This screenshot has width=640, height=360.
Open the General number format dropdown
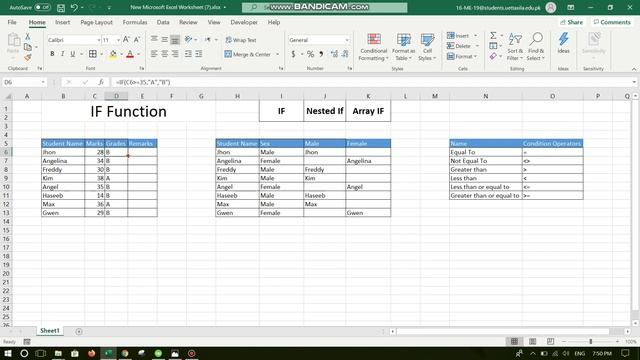pyautogui.click(x=347, y=40)
